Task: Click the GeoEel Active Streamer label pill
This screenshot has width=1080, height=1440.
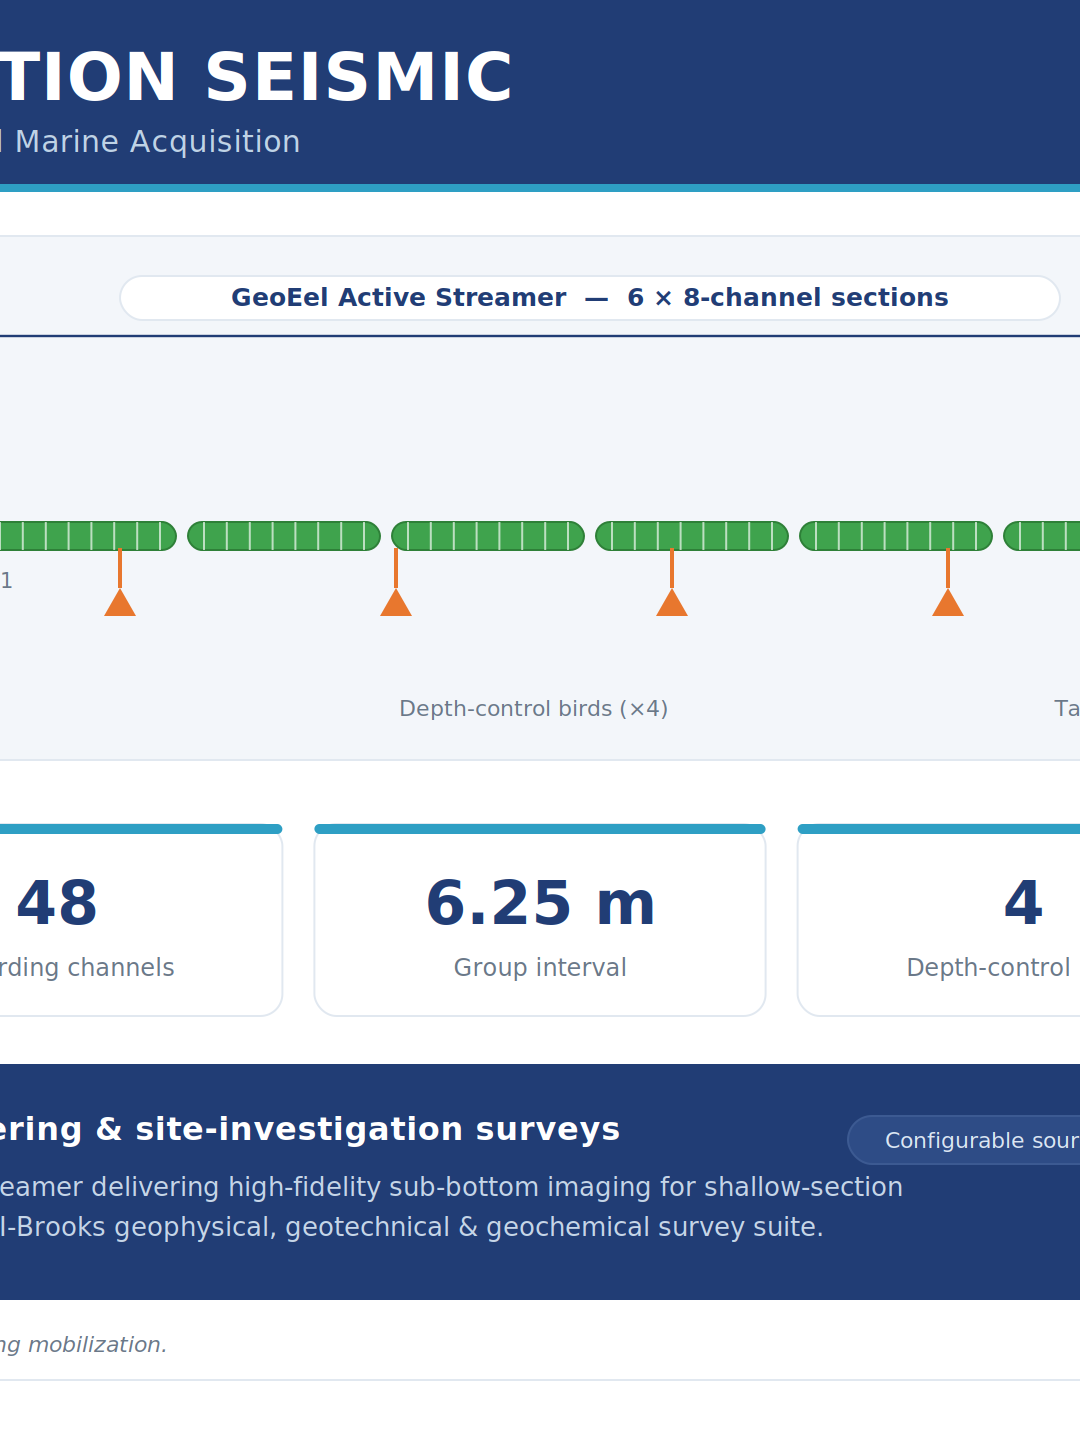Action: click(590, 298)
